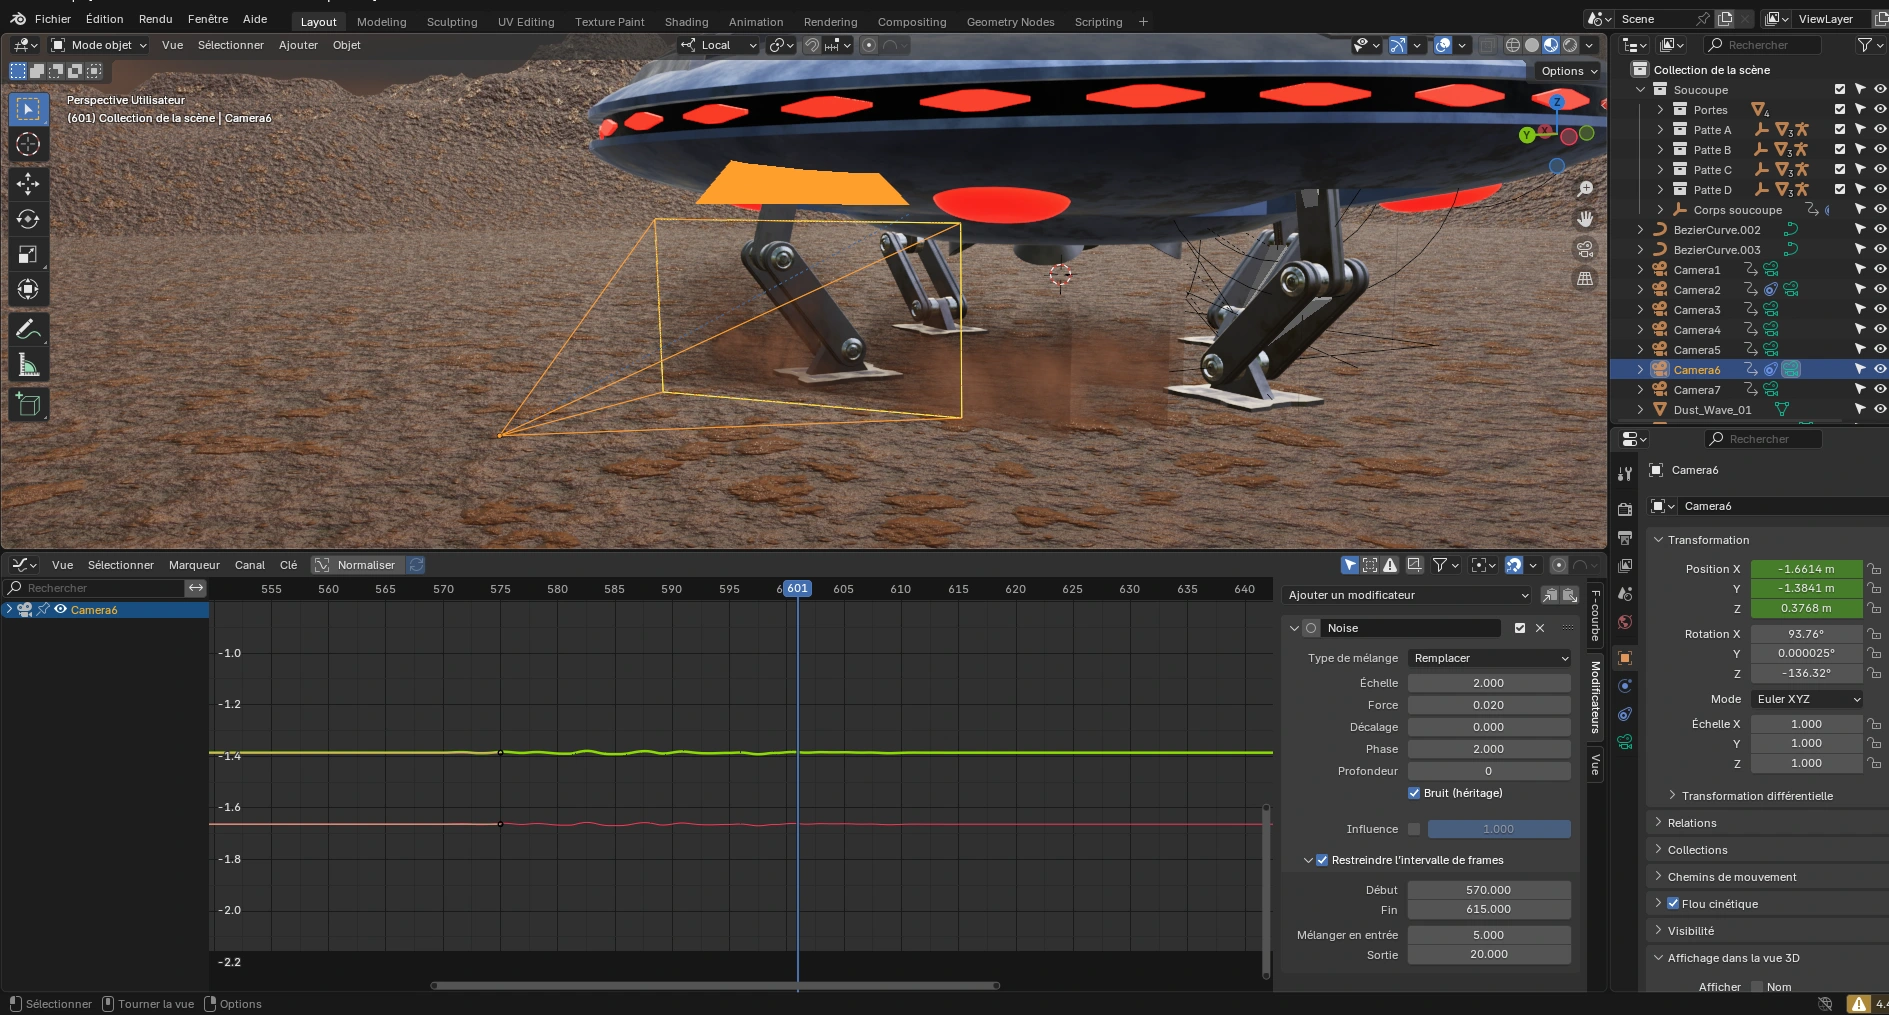Click the Influence slider of Noise modifier

[x=1498, y=829]
